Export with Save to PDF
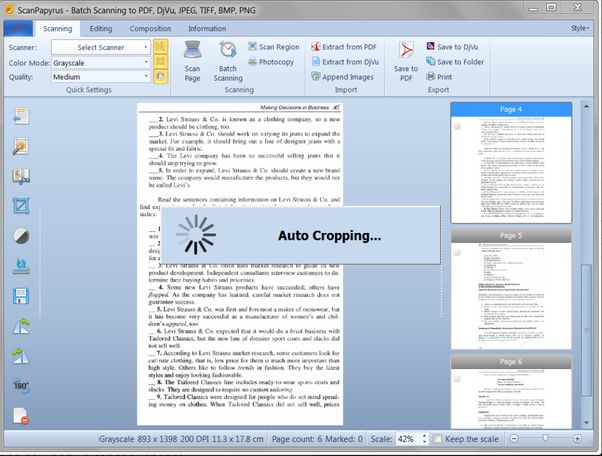The width and height of the screenshot is (602, 456). pyautogui.click(x=406, y=61)
